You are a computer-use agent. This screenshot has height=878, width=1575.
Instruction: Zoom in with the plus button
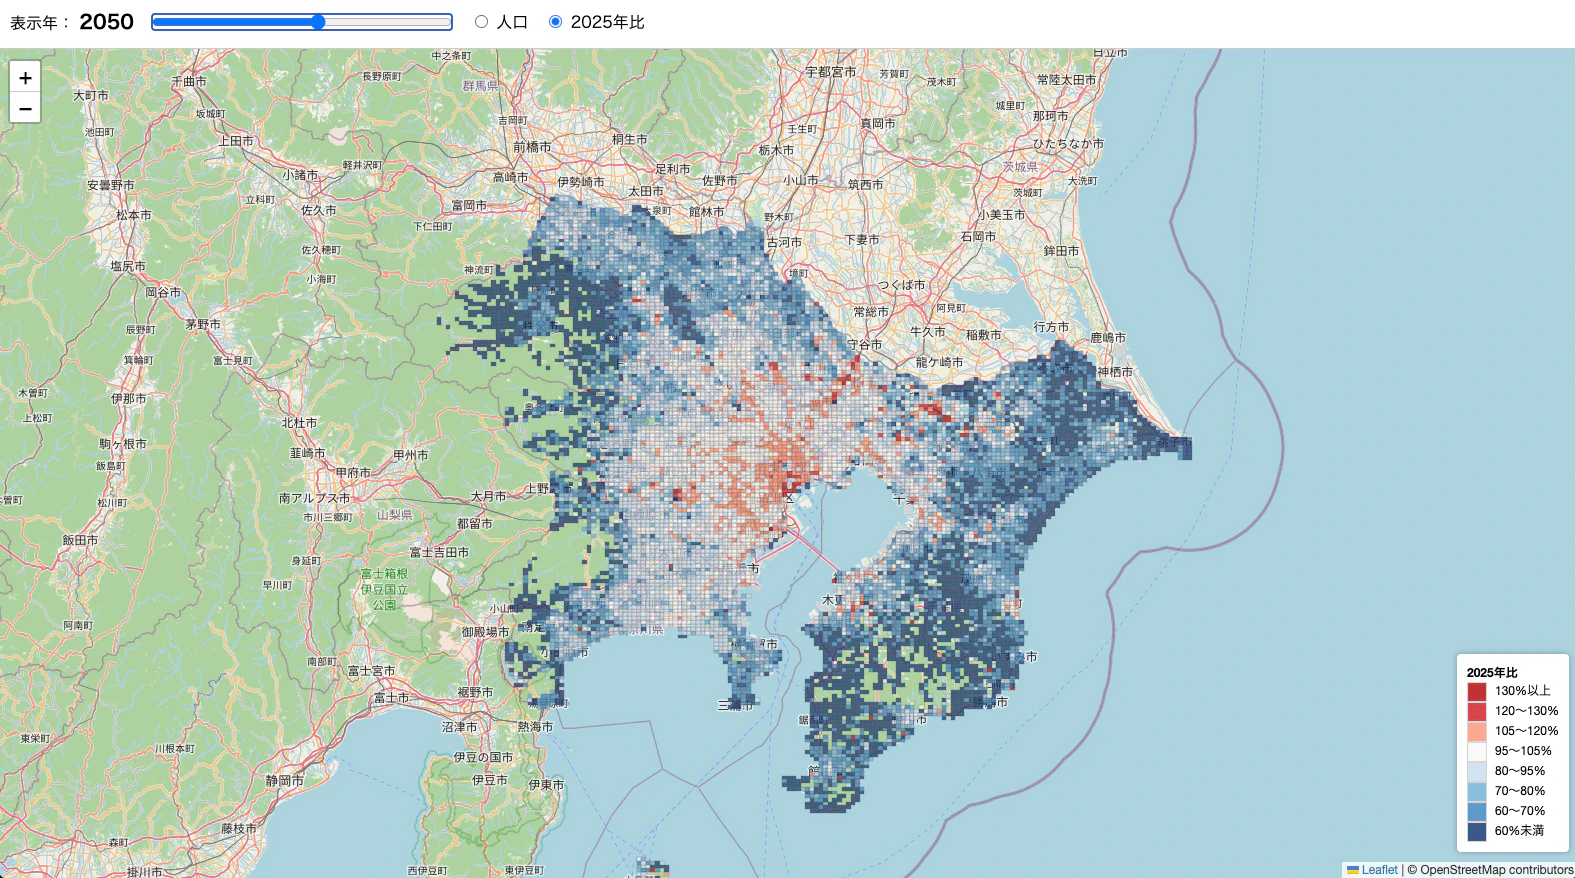[25, 77]
